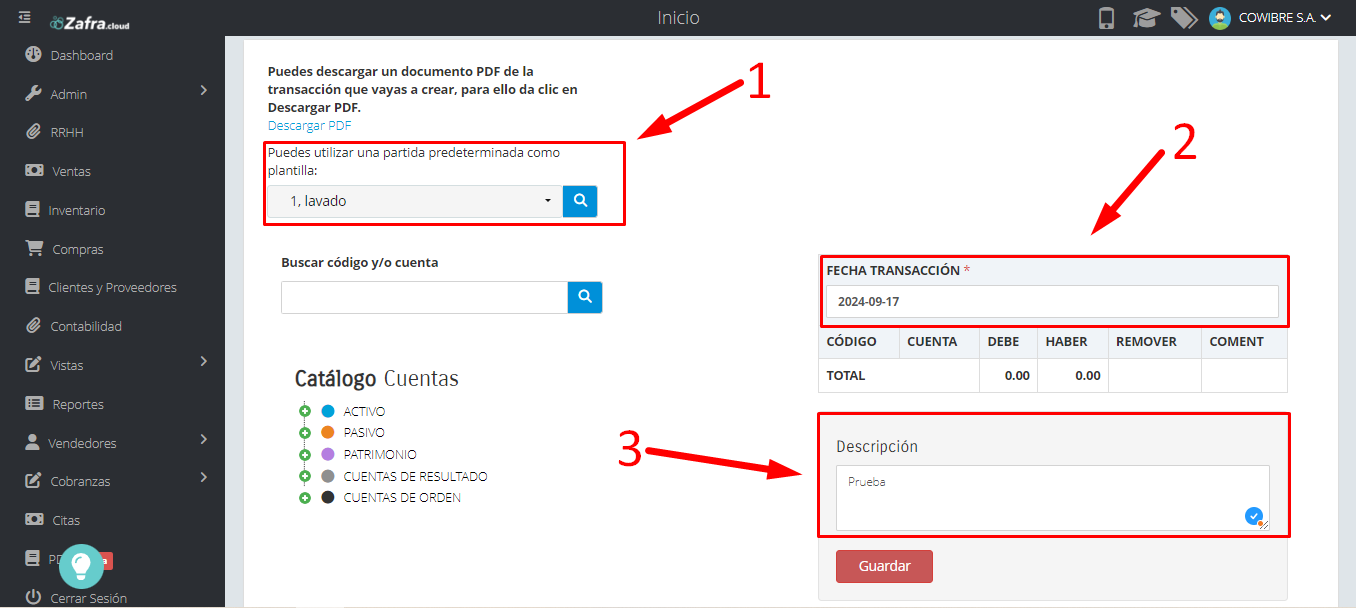The image size is (1356, 608).
Task: Click the Inicio page title
Action: click(x=678, y=18)
